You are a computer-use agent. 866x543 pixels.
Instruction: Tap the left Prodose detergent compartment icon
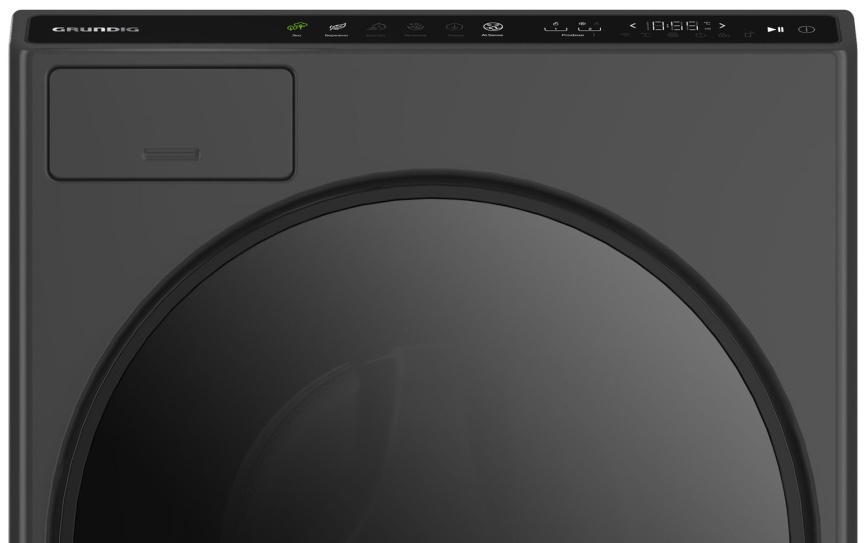[x=555, y=26]
